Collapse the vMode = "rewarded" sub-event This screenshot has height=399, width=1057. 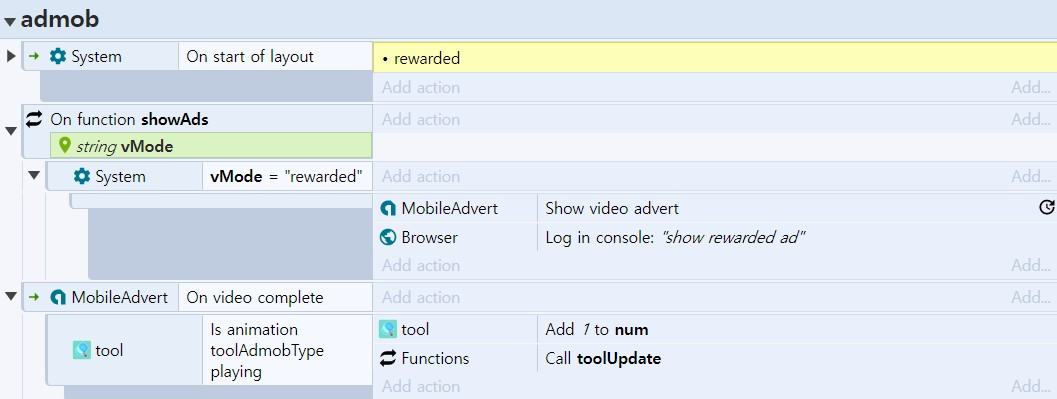(x=34, y=176)
